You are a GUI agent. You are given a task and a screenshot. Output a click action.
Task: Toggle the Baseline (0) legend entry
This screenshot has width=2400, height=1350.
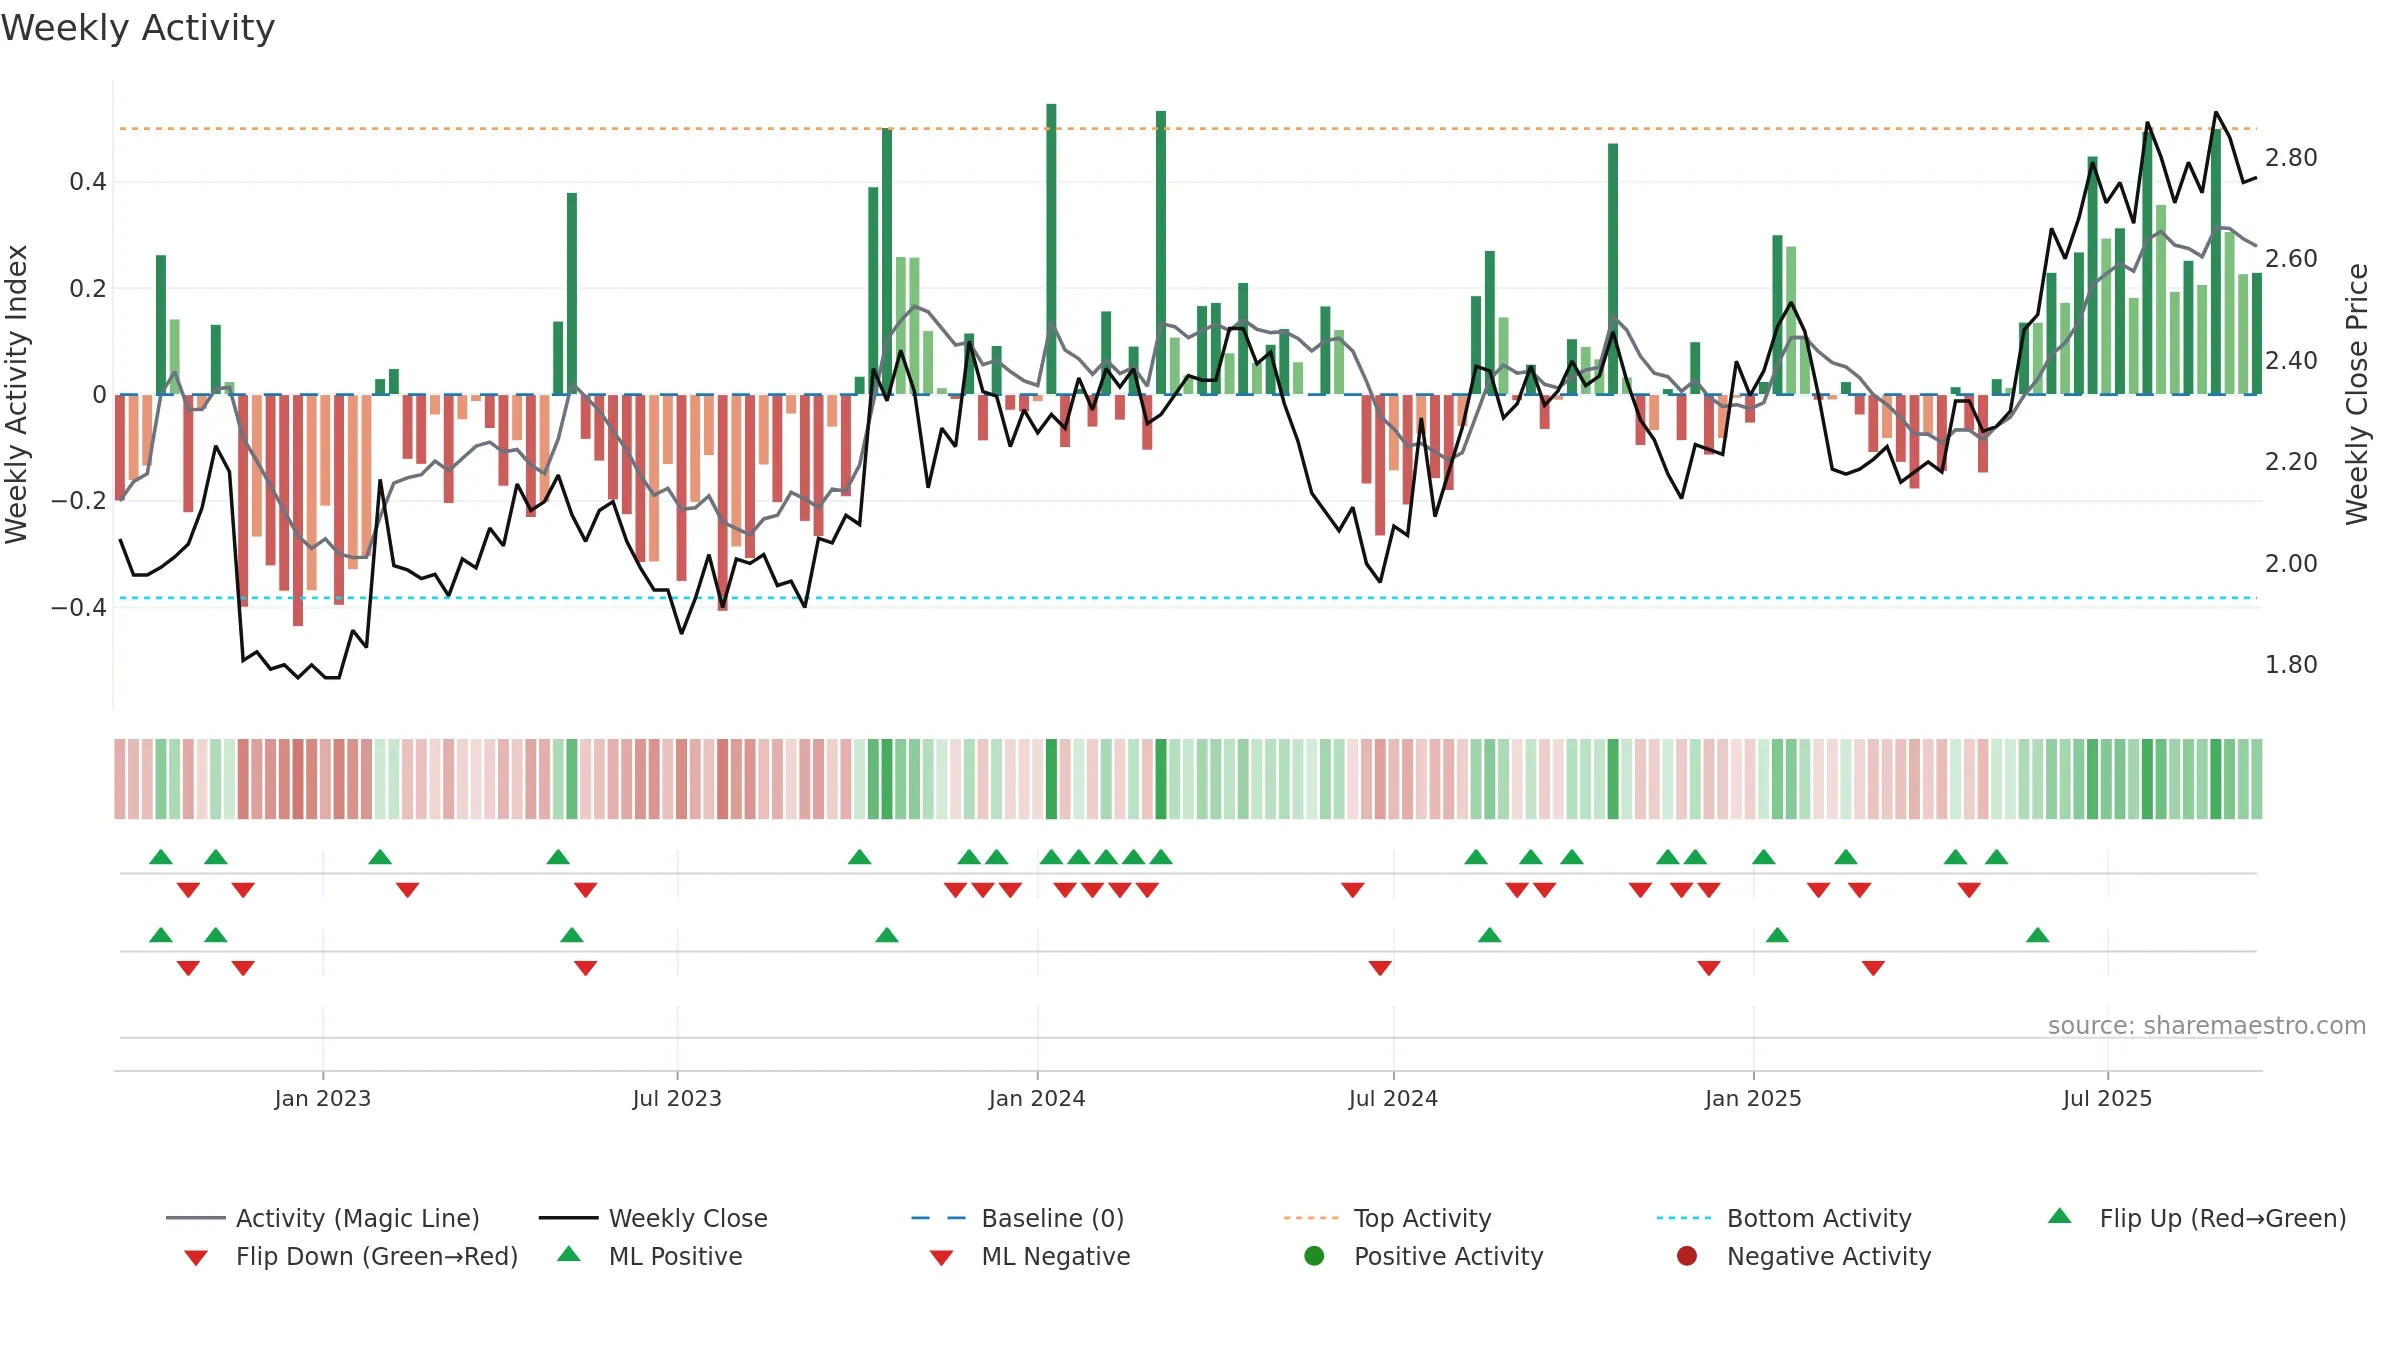pos(1018,1218)
